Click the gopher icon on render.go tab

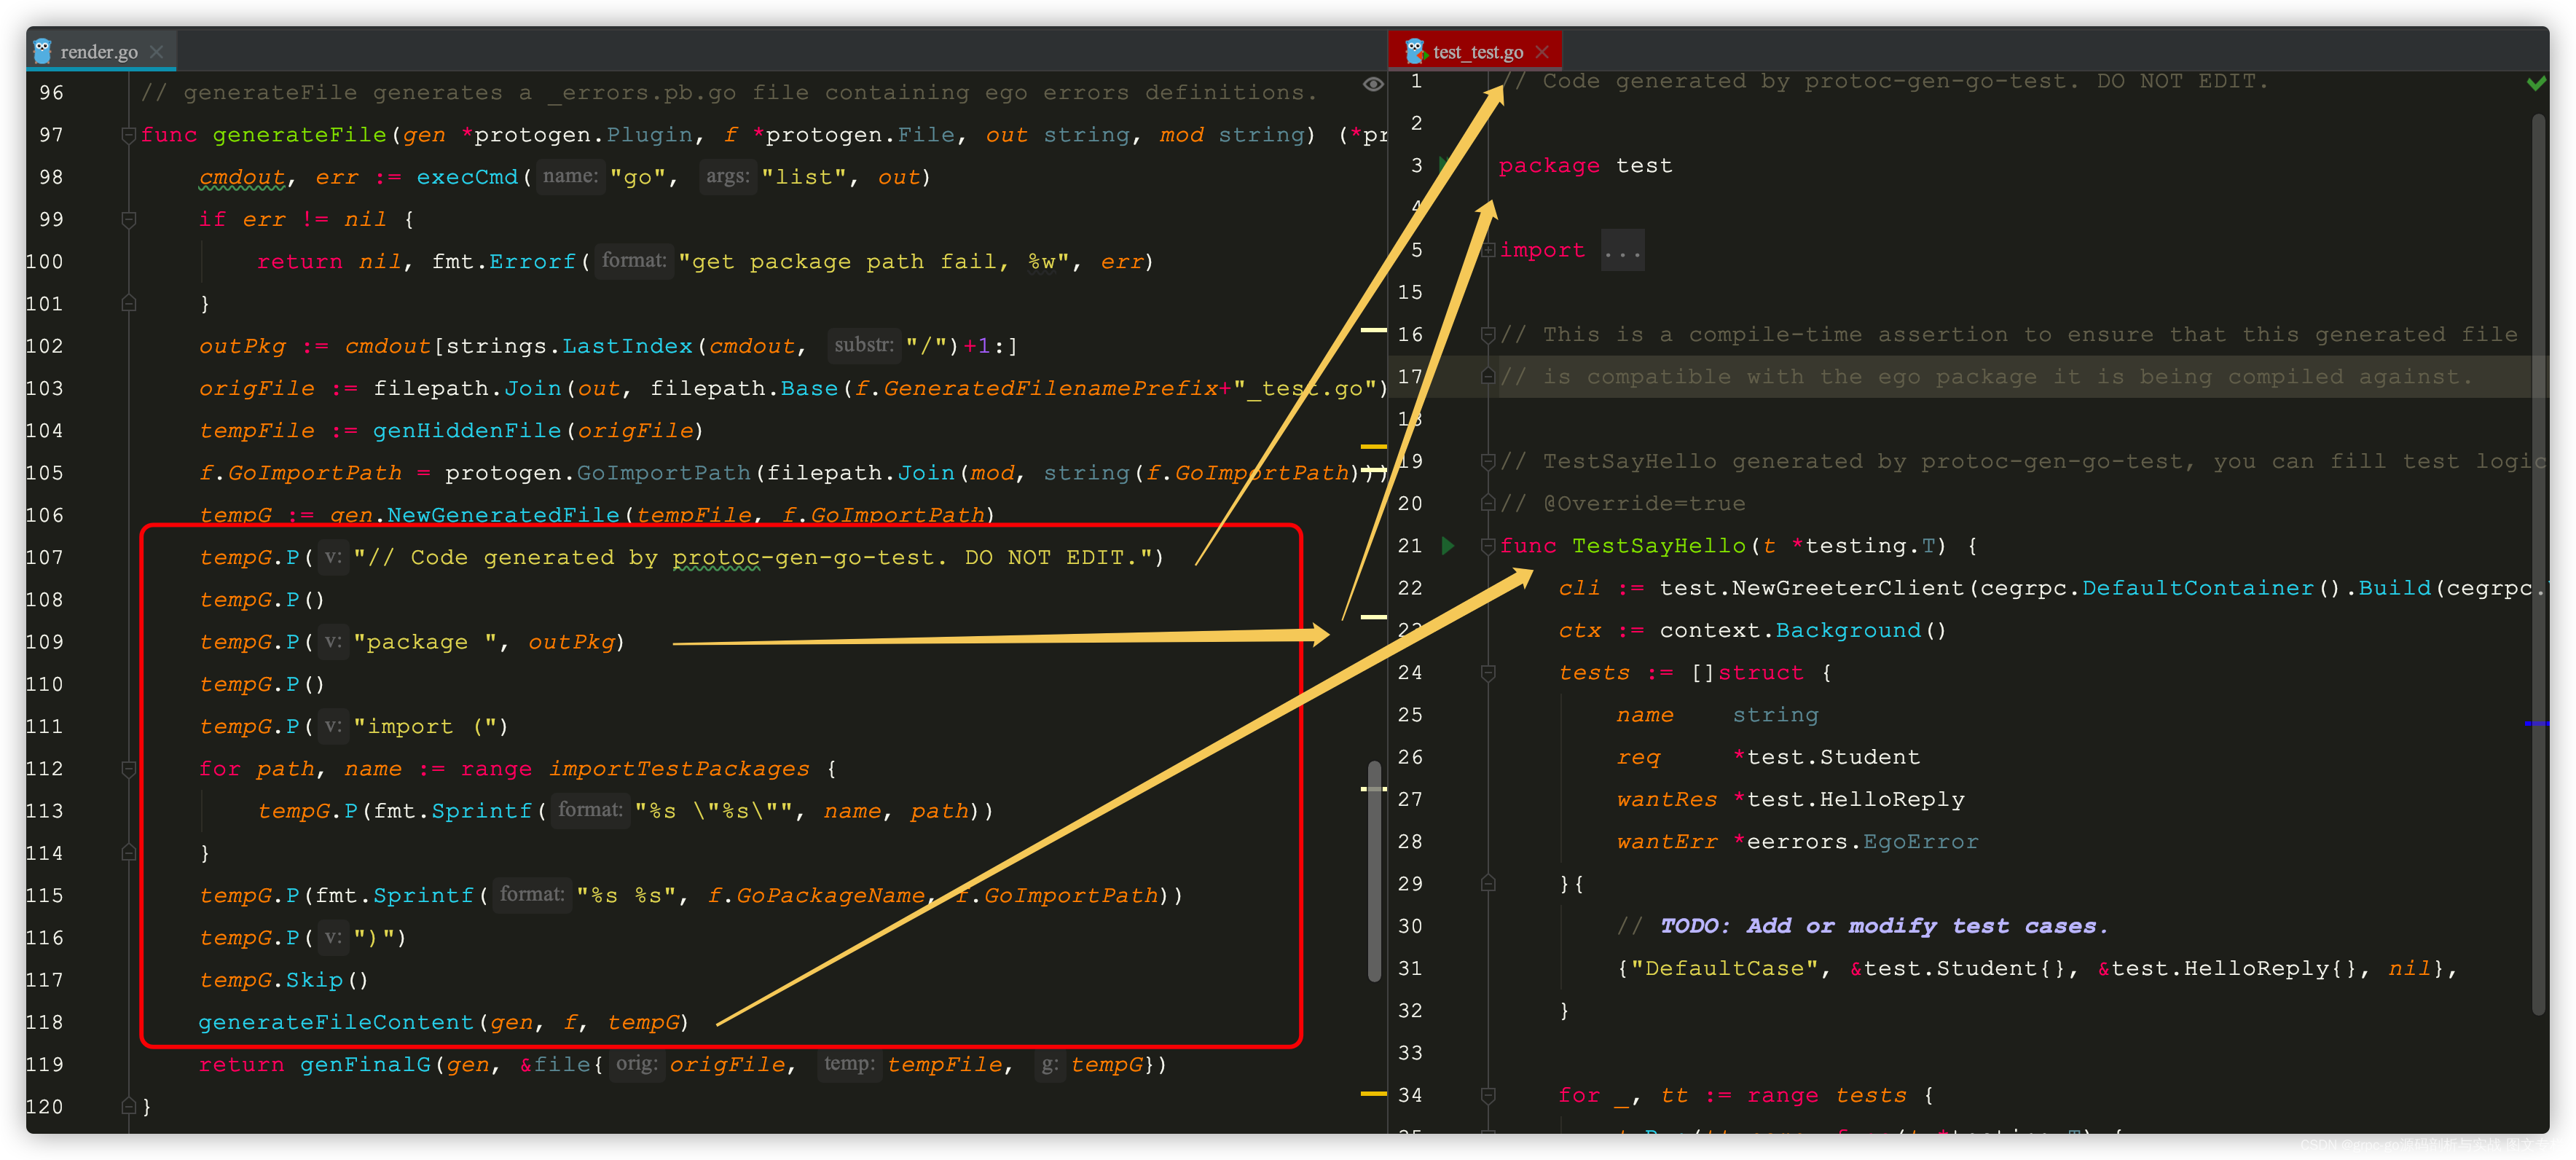42,51
